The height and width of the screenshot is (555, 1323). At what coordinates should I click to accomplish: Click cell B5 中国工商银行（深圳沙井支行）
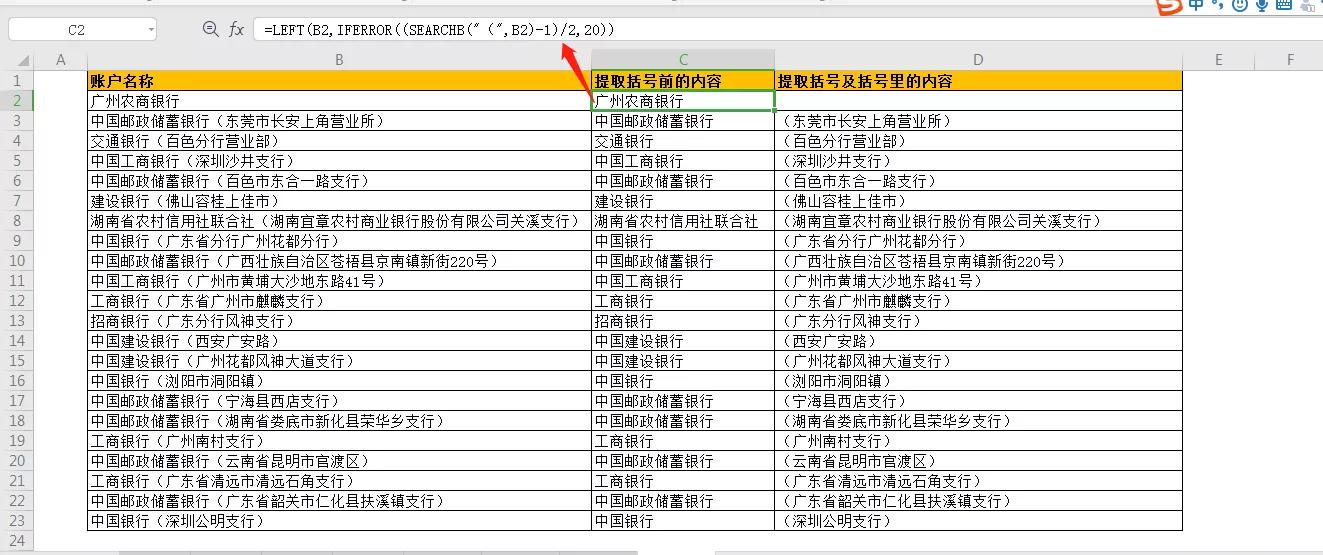pyautogui.click(x=339, y=161)
